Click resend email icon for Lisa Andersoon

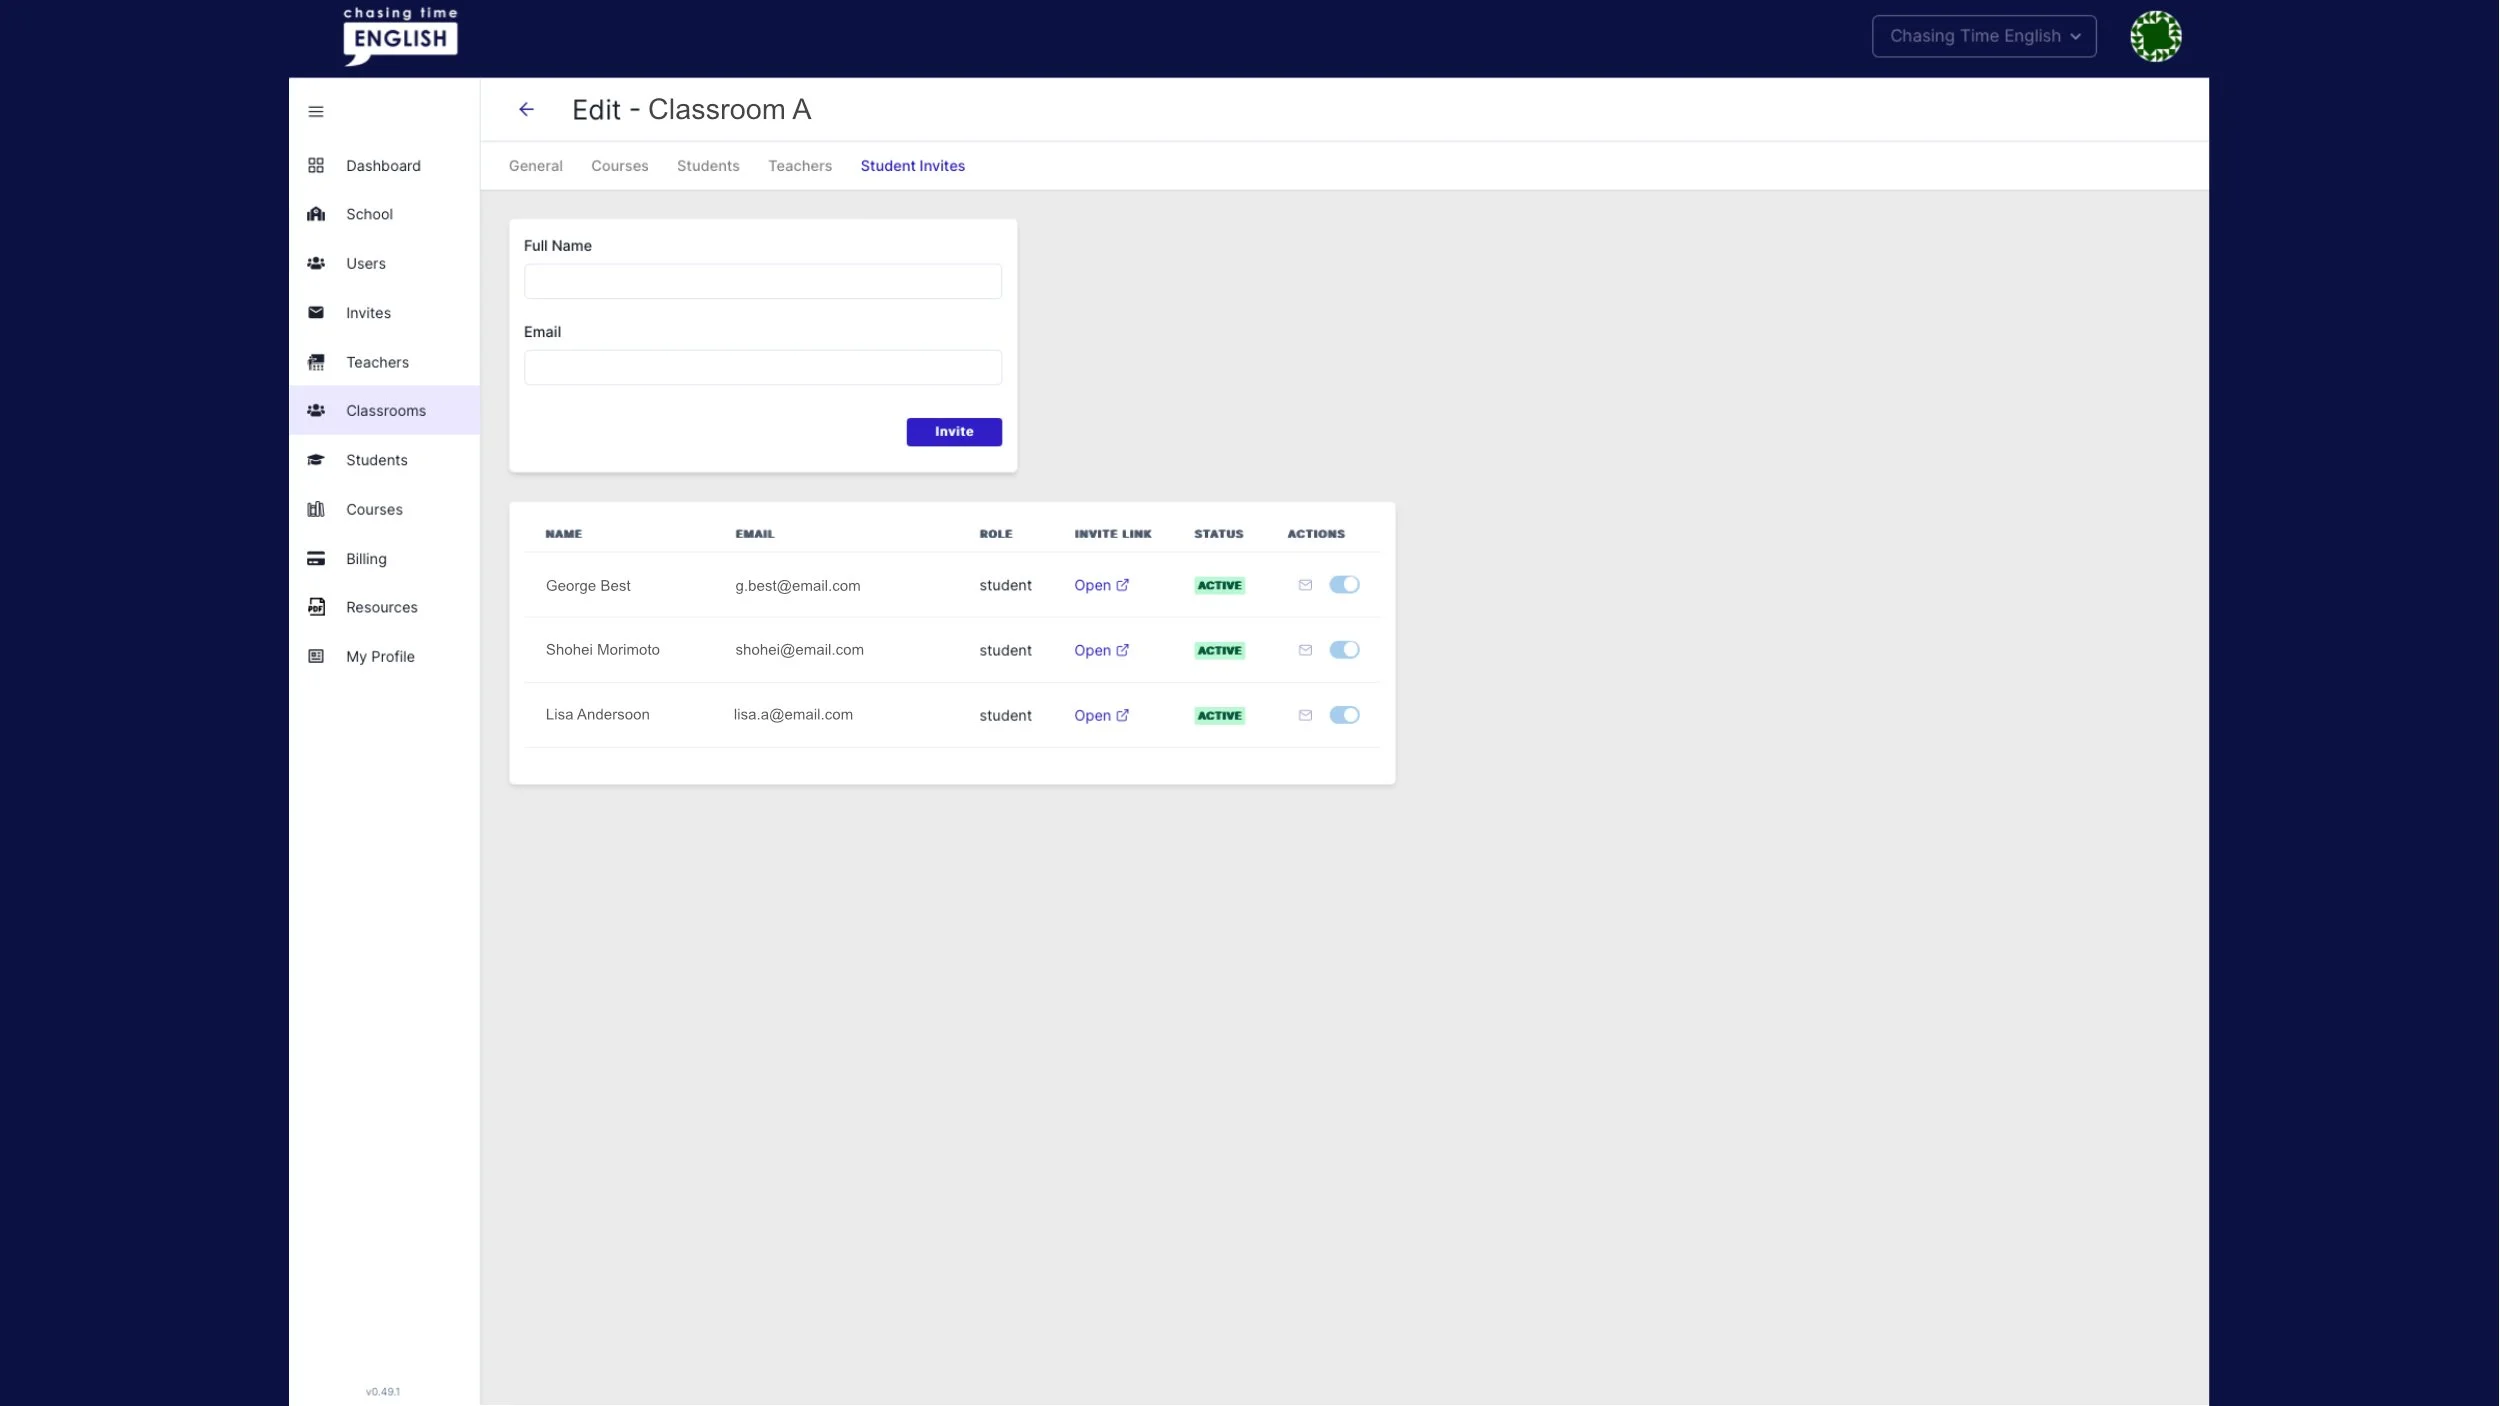pos(1305,715)
